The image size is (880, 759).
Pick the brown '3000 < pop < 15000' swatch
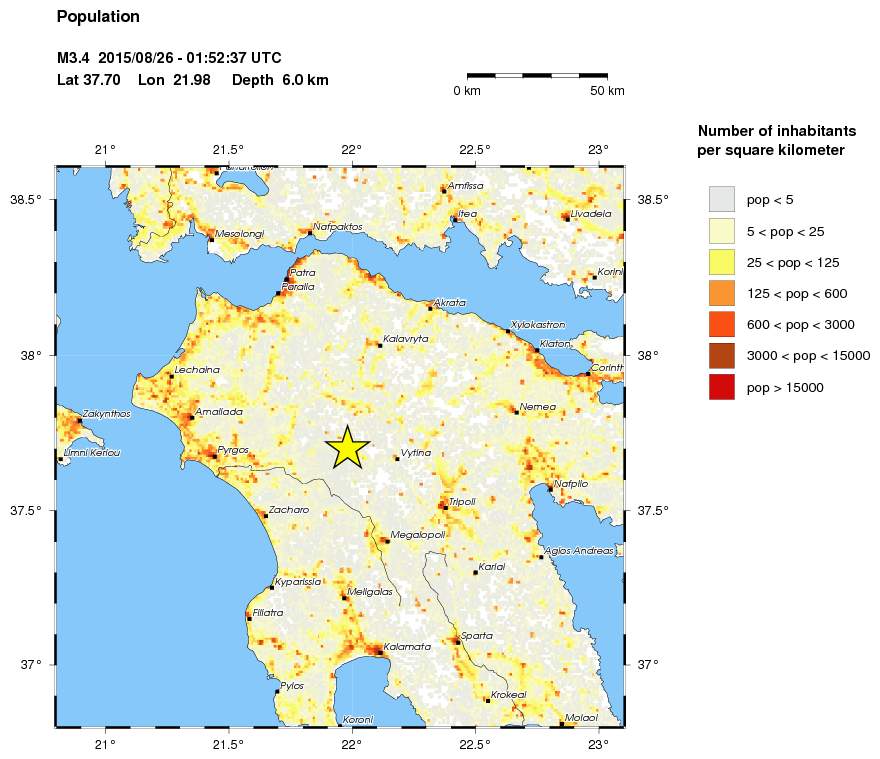722,355
